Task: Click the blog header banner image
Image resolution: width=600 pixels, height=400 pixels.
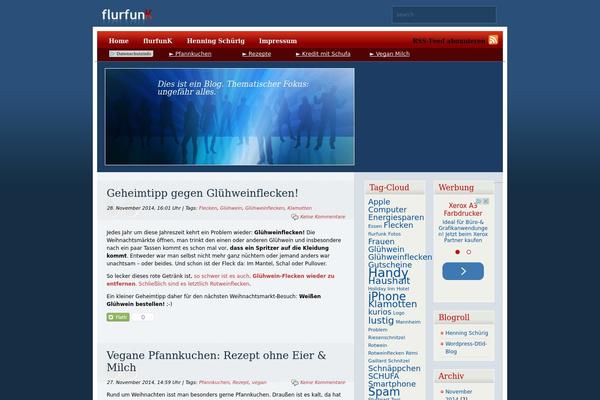Action: 230,117
